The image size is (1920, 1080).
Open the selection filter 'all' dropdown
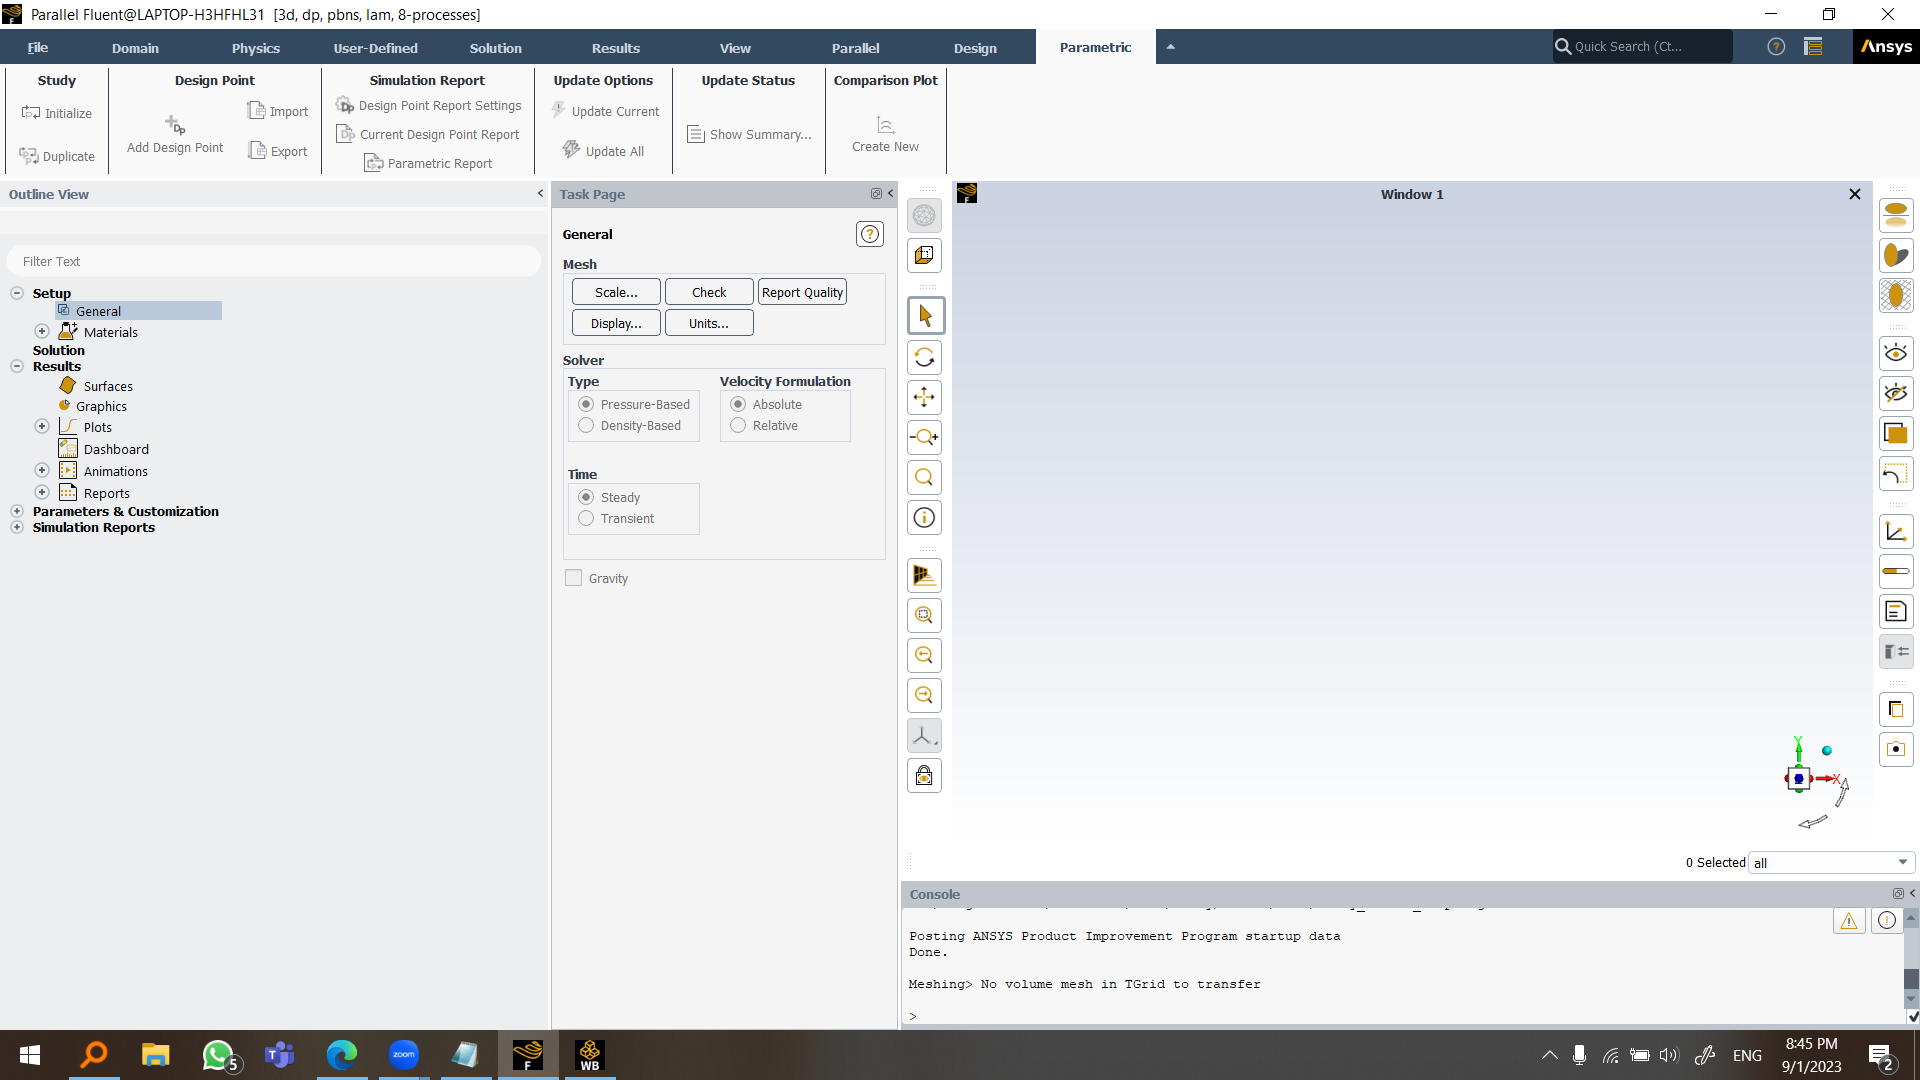(x=1831, y=863)
